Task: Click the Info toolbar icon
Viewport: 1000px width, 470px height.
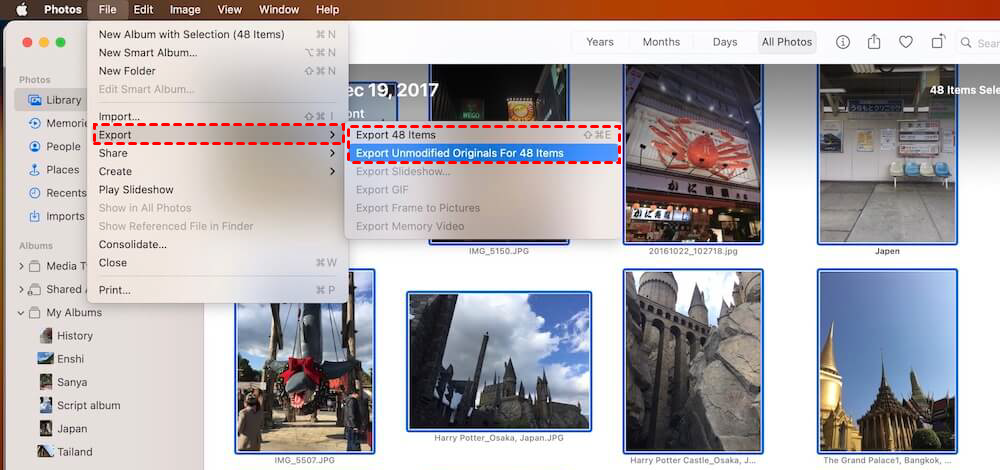Action: point(842,42)
